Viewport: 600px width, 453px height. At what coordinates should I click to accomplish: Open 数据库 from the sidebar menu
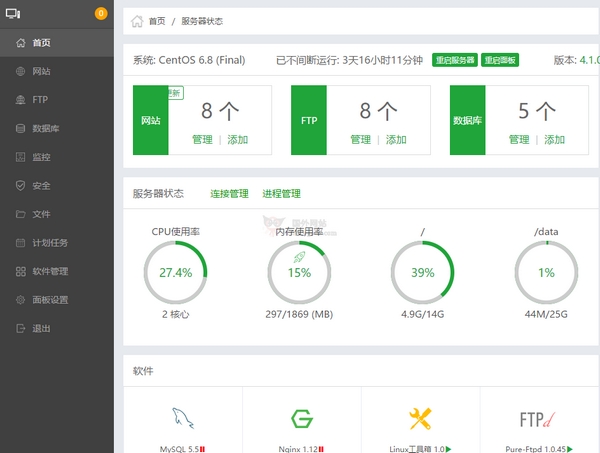point(44,129)
